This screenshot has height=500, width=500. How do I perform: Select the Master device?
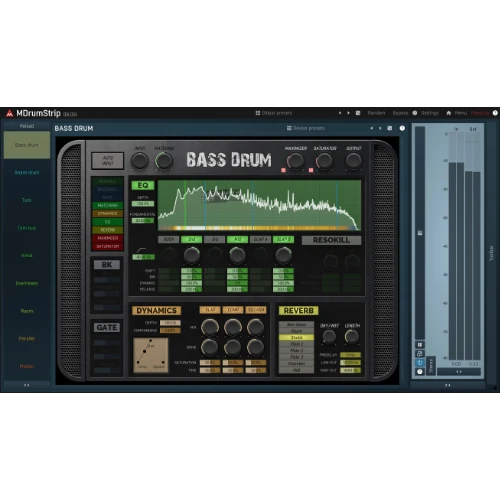27,366
